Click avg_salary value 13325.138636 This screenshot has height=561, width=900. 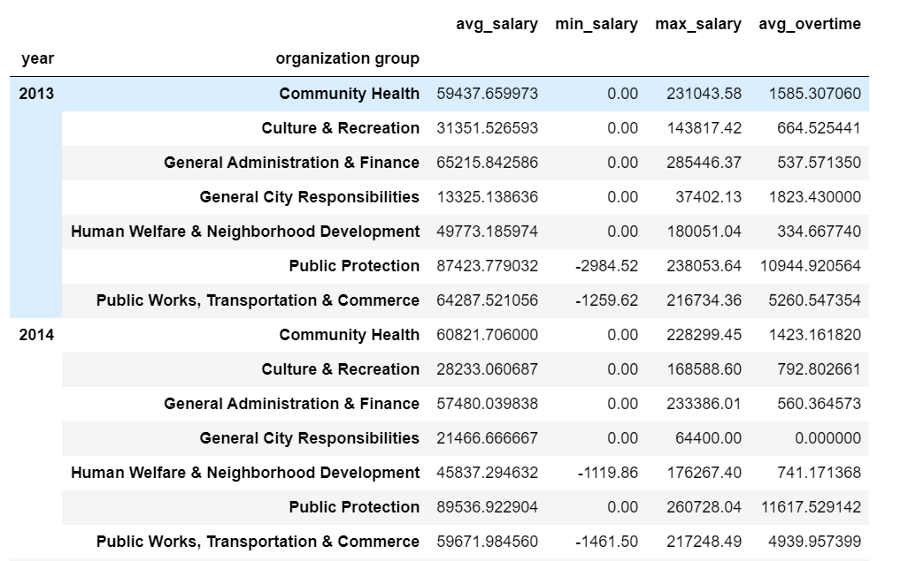(x=487, y=197)
